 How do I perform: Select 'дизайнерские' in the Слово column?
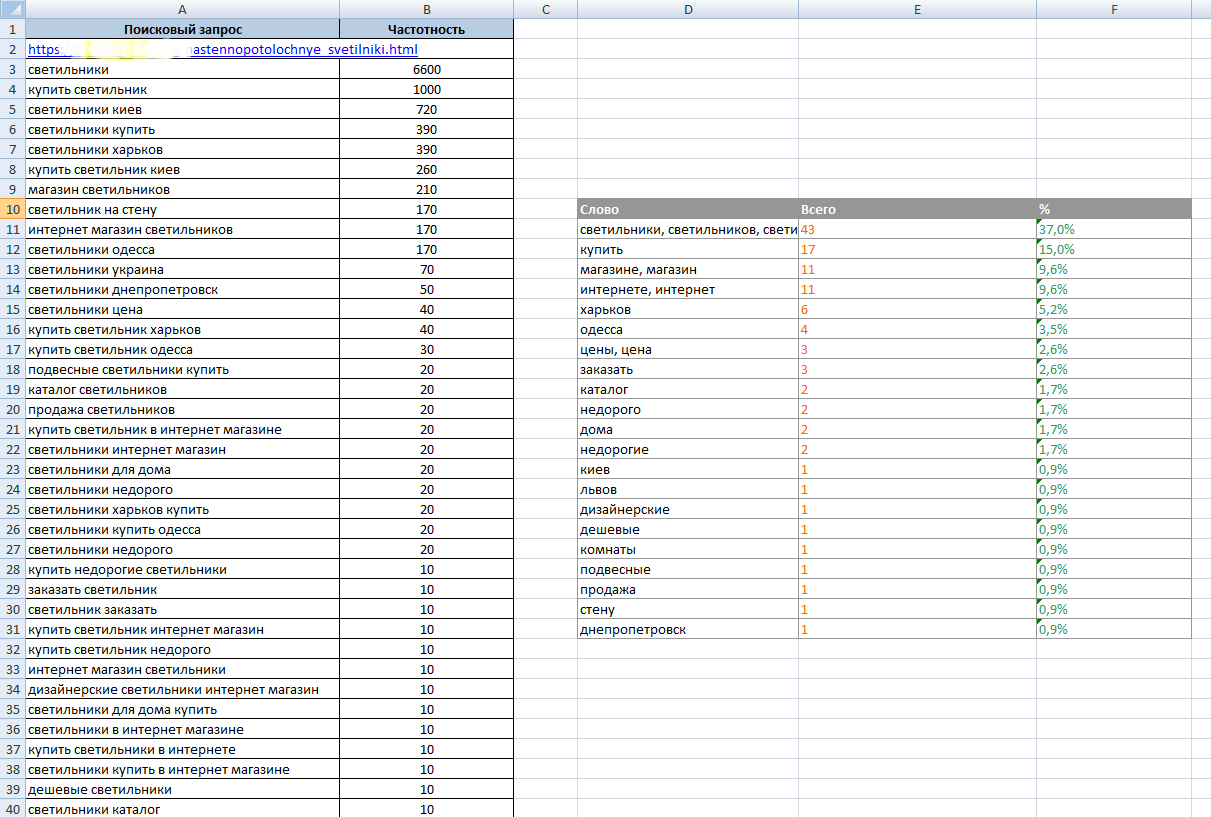click(688, 510)
